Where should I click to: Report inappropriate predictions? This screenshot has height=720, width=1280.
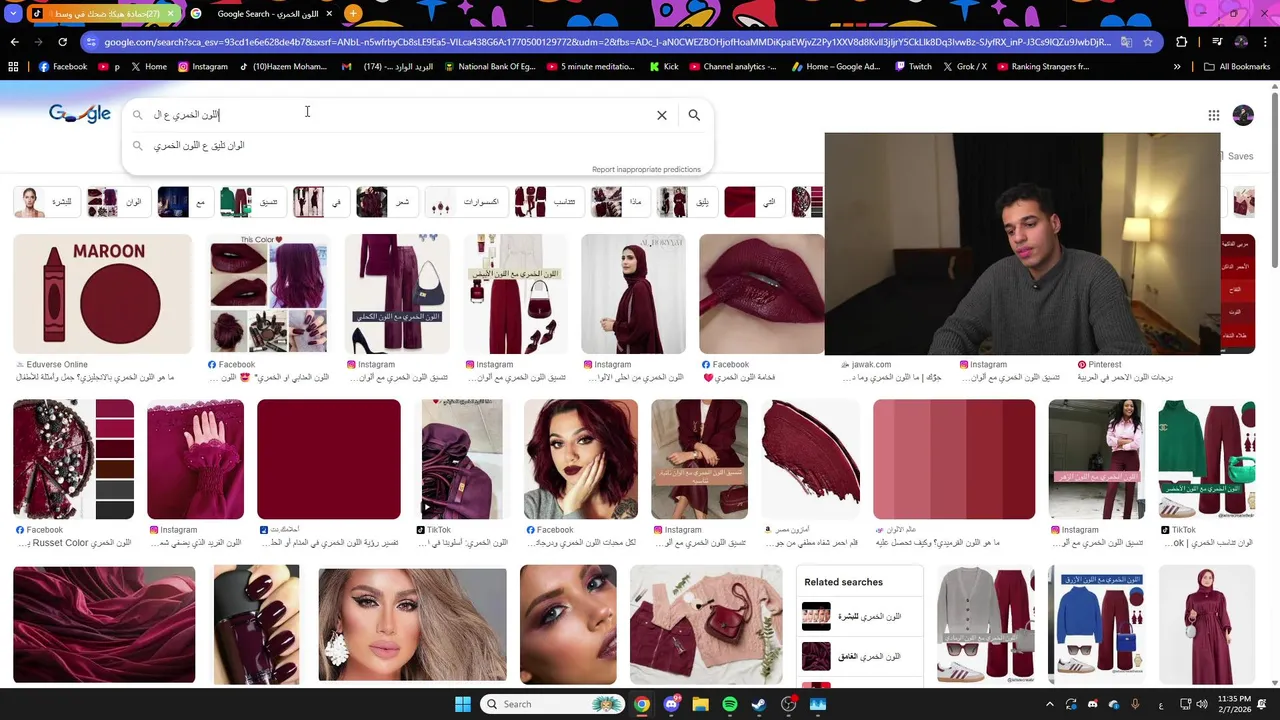point(646,170)
